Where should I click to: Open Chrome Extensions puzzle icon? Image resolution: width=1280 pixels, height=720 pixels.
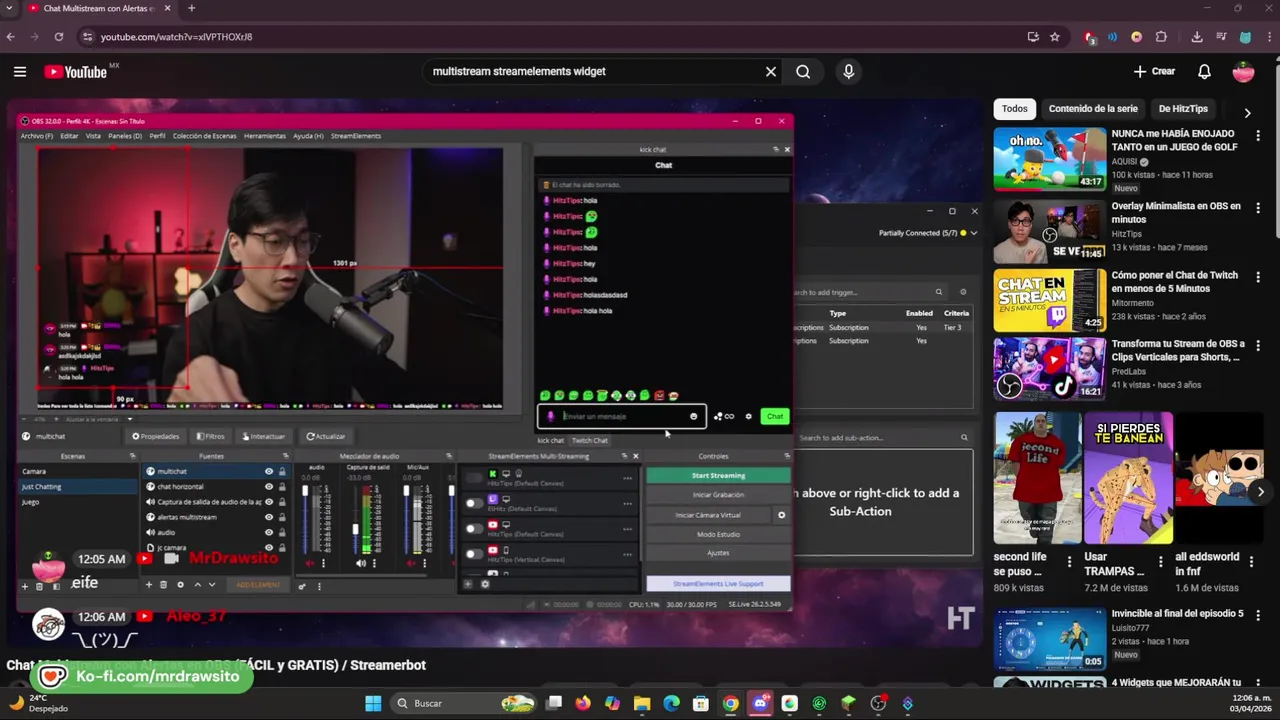tap(1161, 37)
